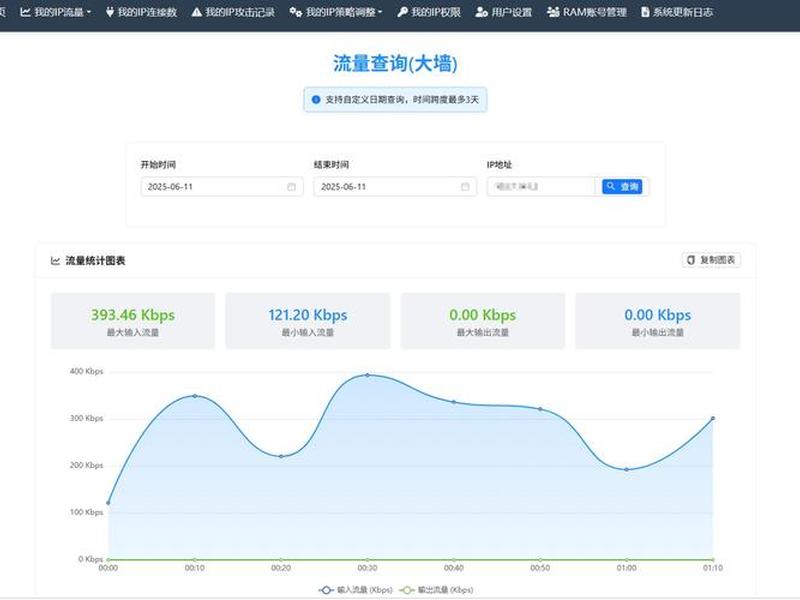
Task: Click the 400 Kbps axis label
Action: coord(86,371)
